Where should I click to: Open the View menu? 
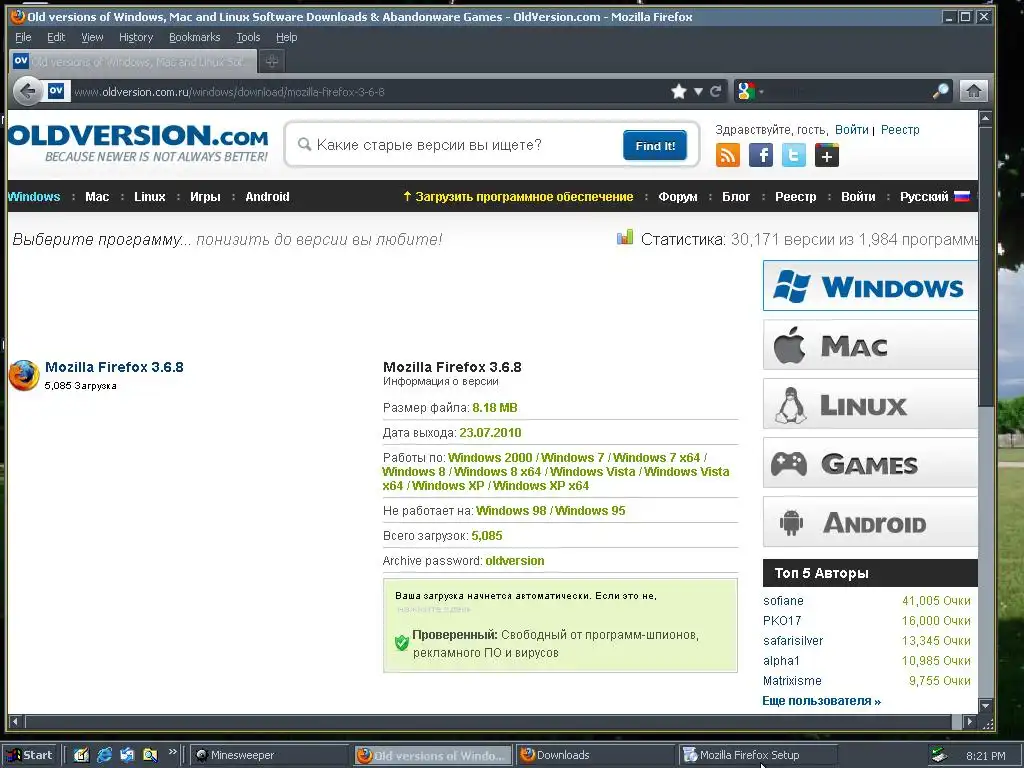coord(92,37)
